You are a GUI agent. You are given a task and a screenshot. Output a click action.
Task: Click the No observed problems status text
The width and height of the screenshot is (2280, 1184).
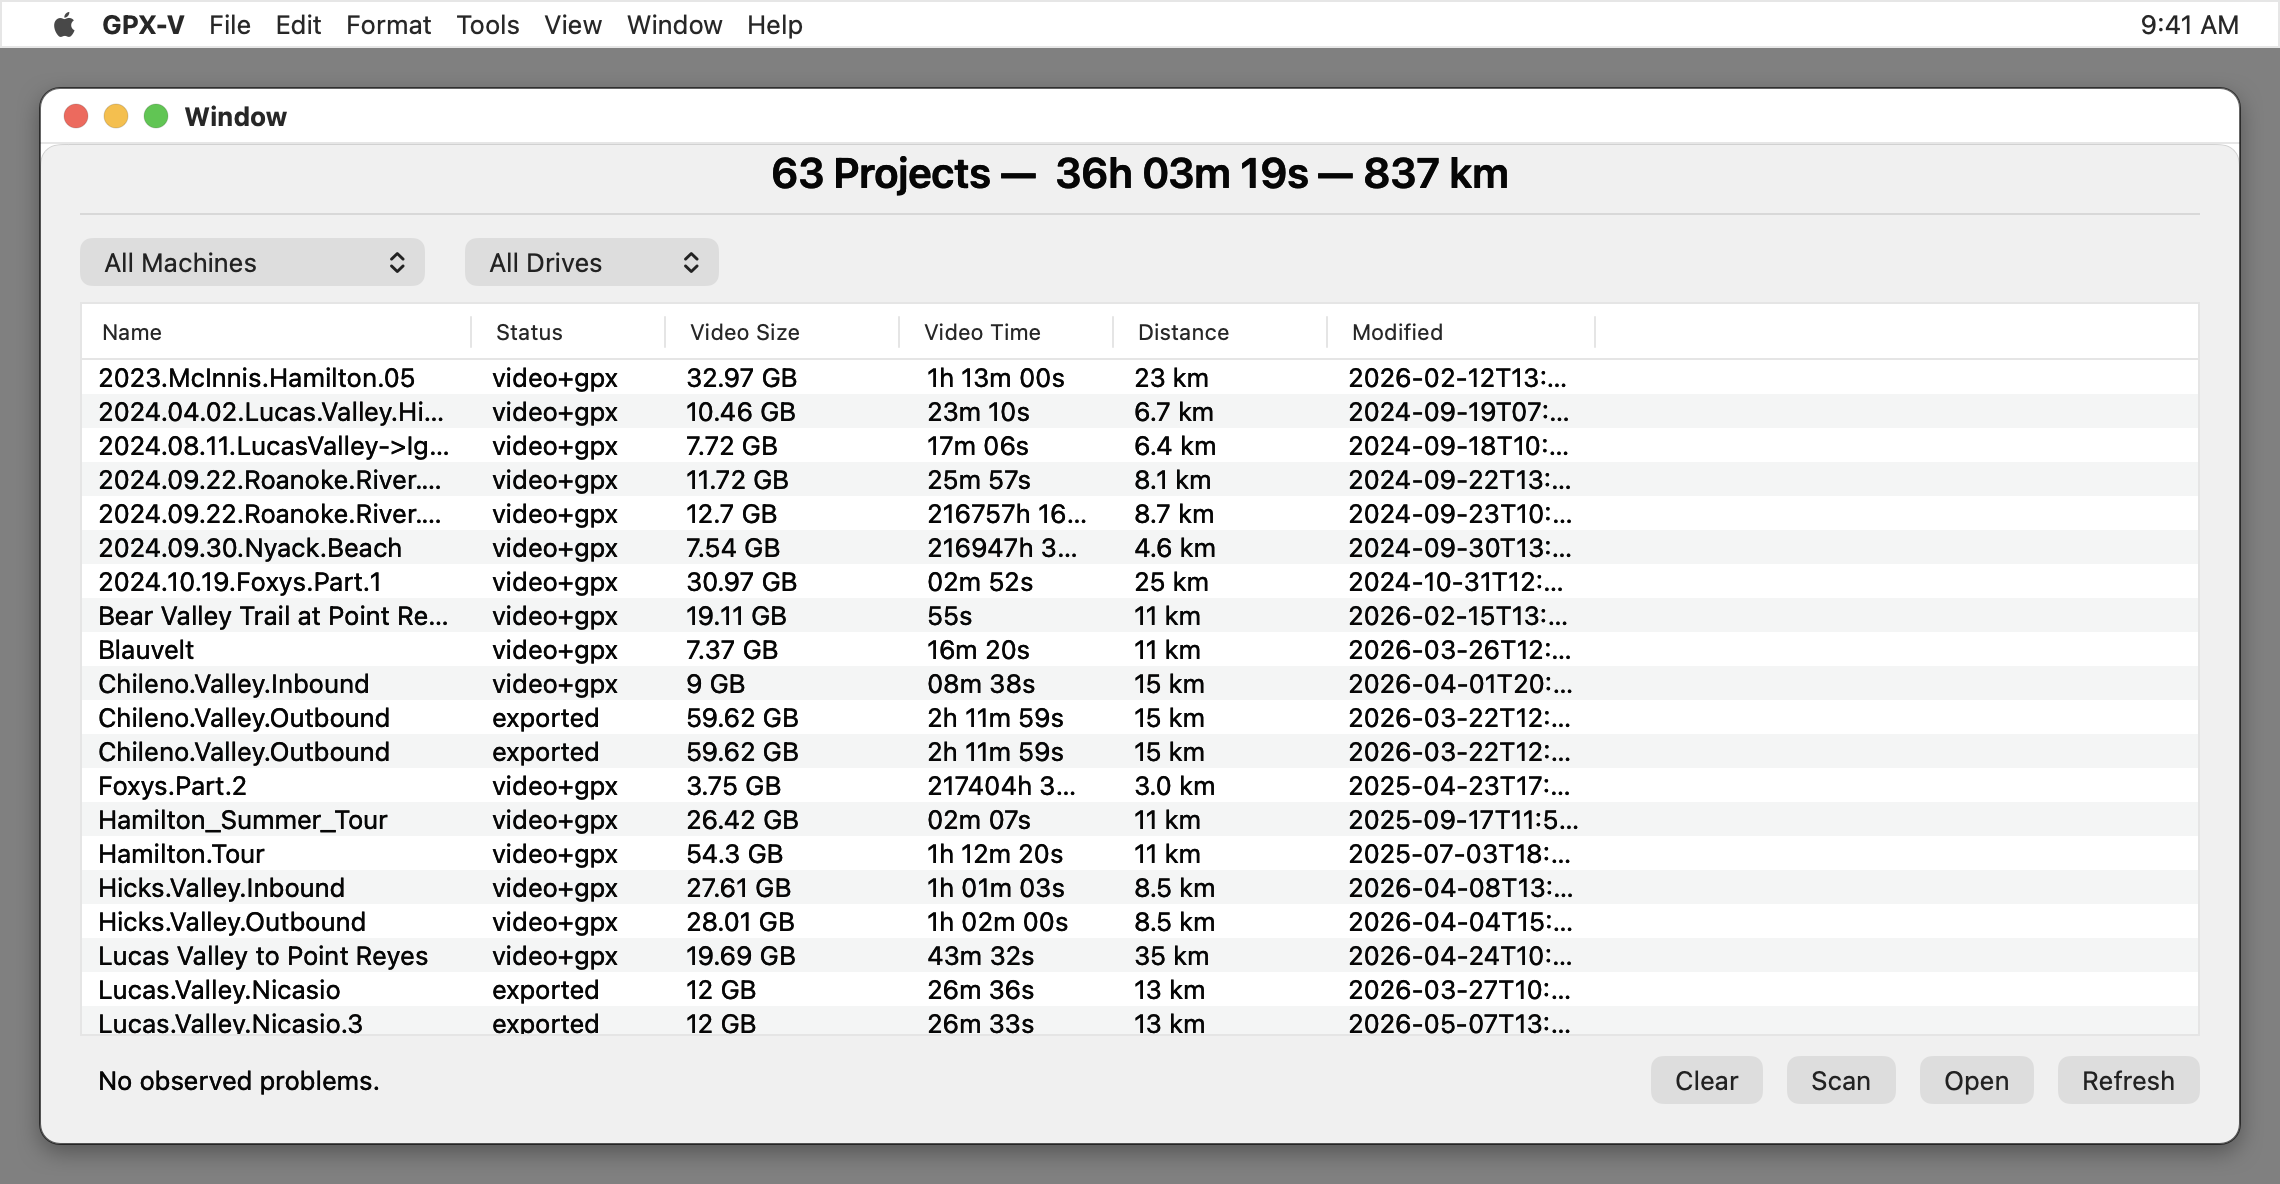point(238,1081)
